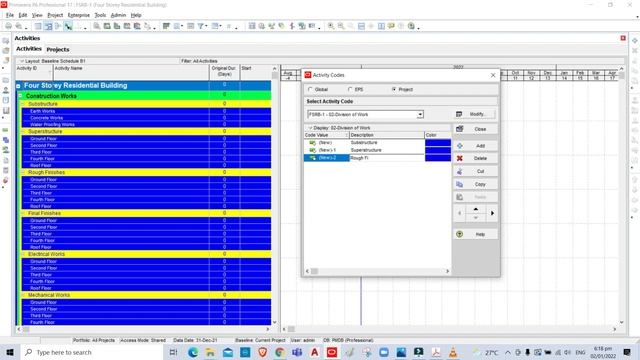
Task: Collapse the Electrical Works group band
Action: (23, 254)
